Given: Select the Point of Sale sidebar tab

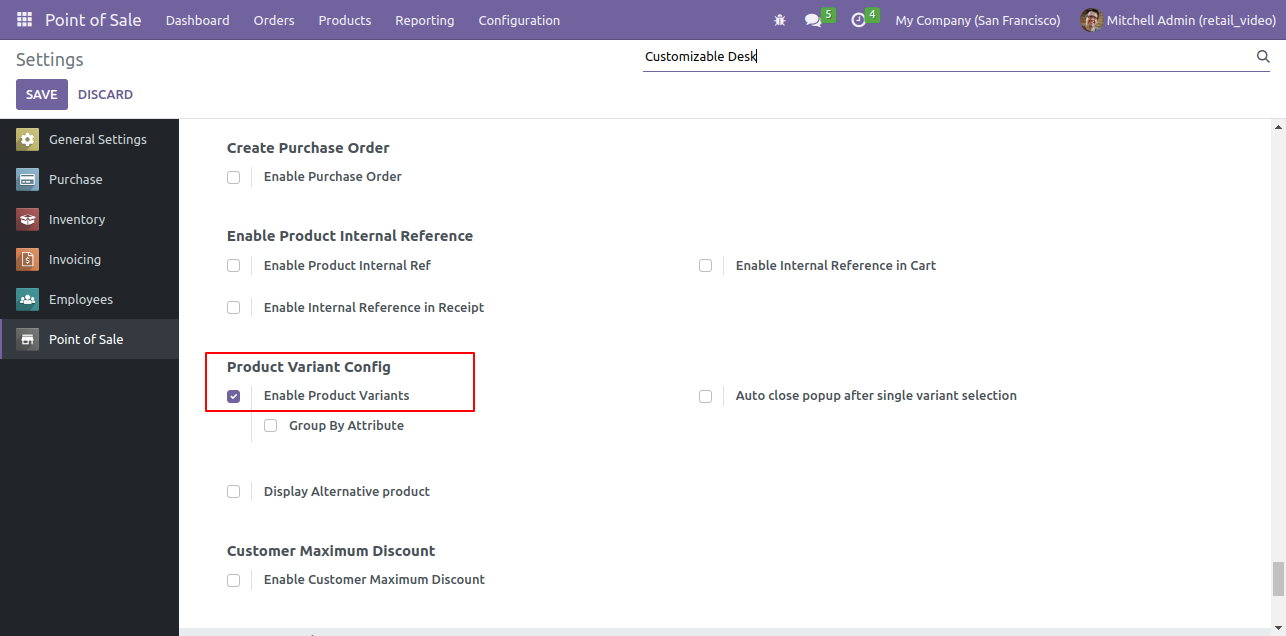Looking at the screenshot, I should (89, 340).
